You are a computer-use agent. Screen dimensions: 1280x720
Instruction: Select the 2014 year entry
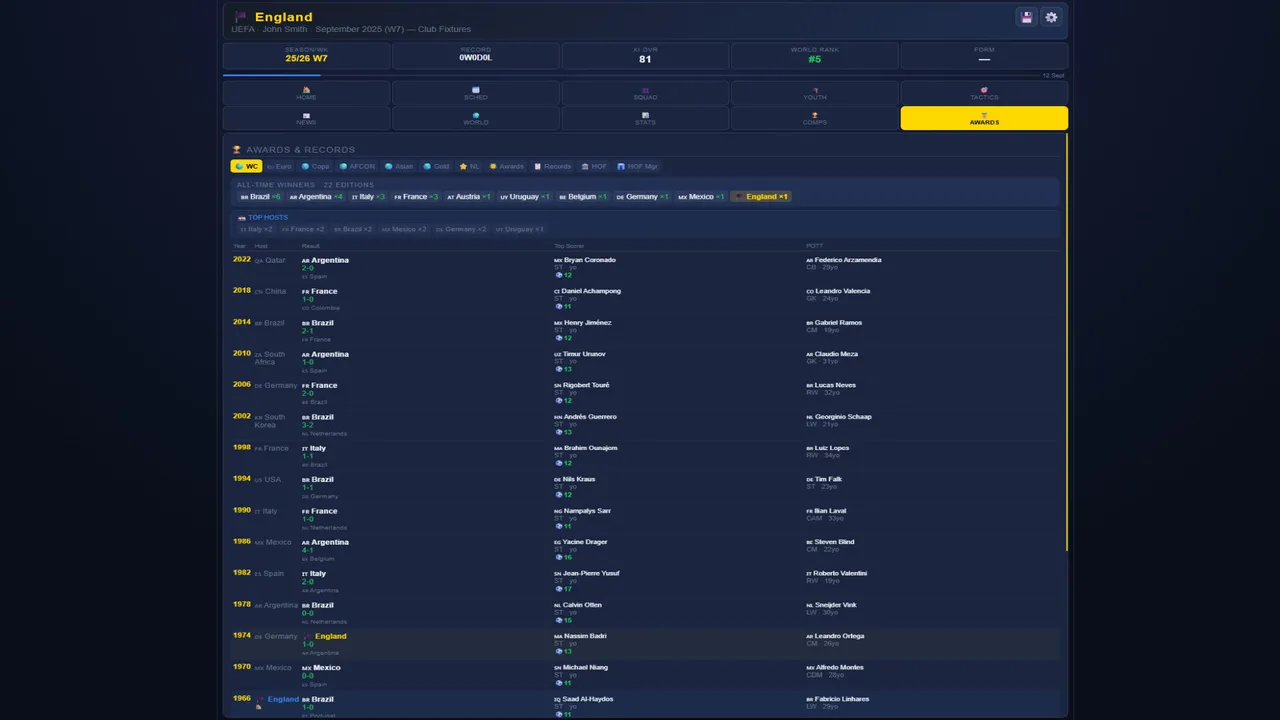(x=242, y=323)
